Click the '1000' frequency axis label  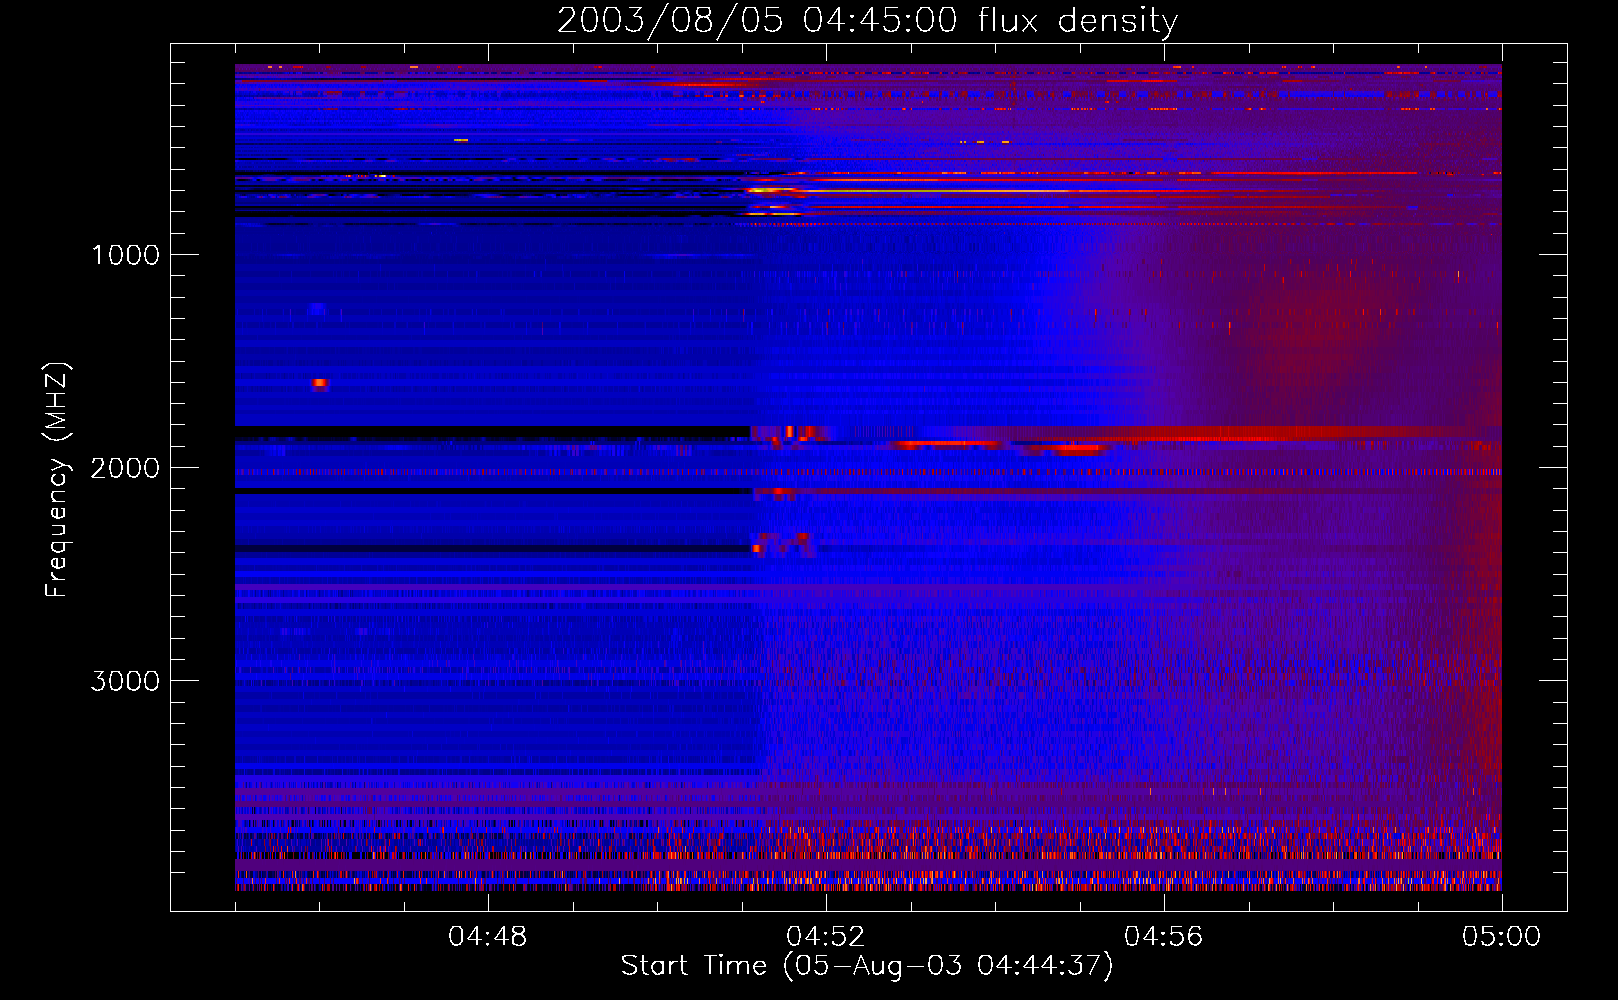click(125, 255)
